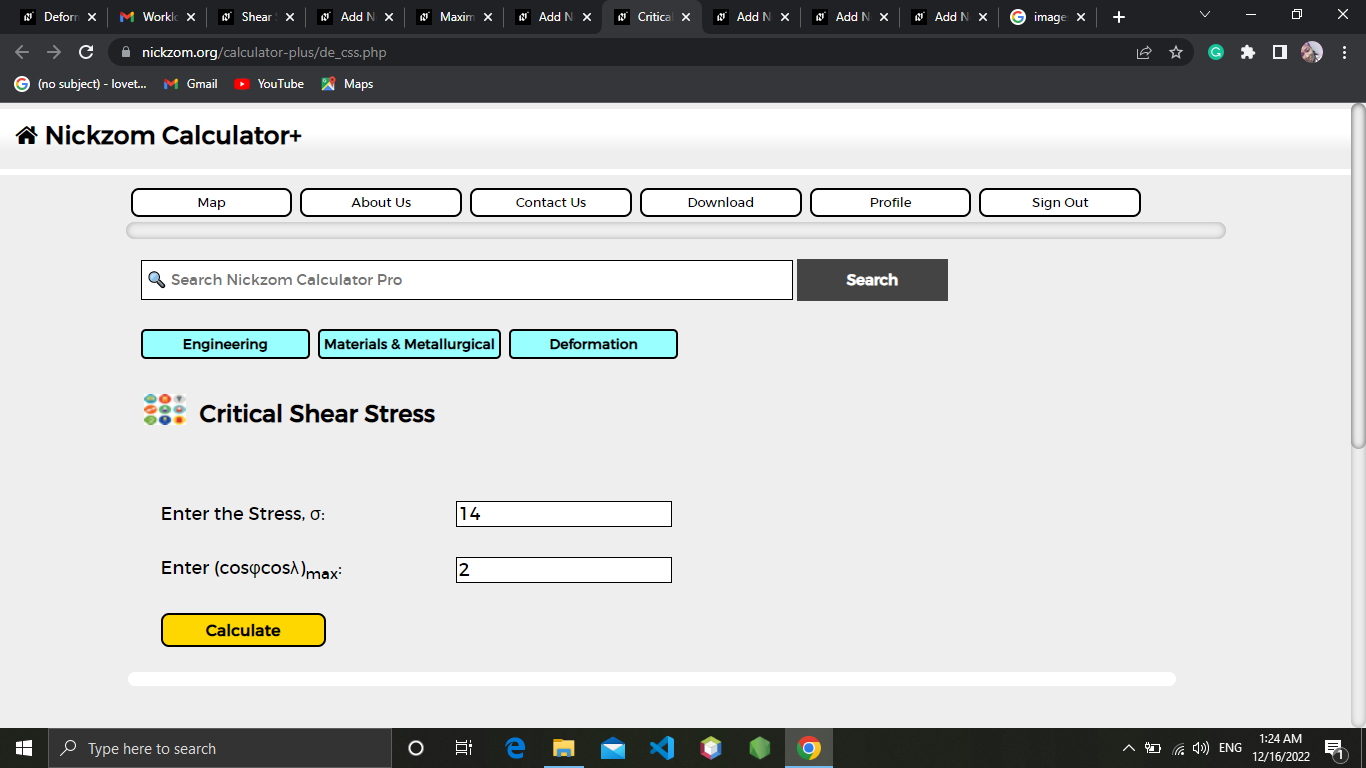Open the Map menu button
The height and width of the screenshot is (768, 1366).
[211, 202]
